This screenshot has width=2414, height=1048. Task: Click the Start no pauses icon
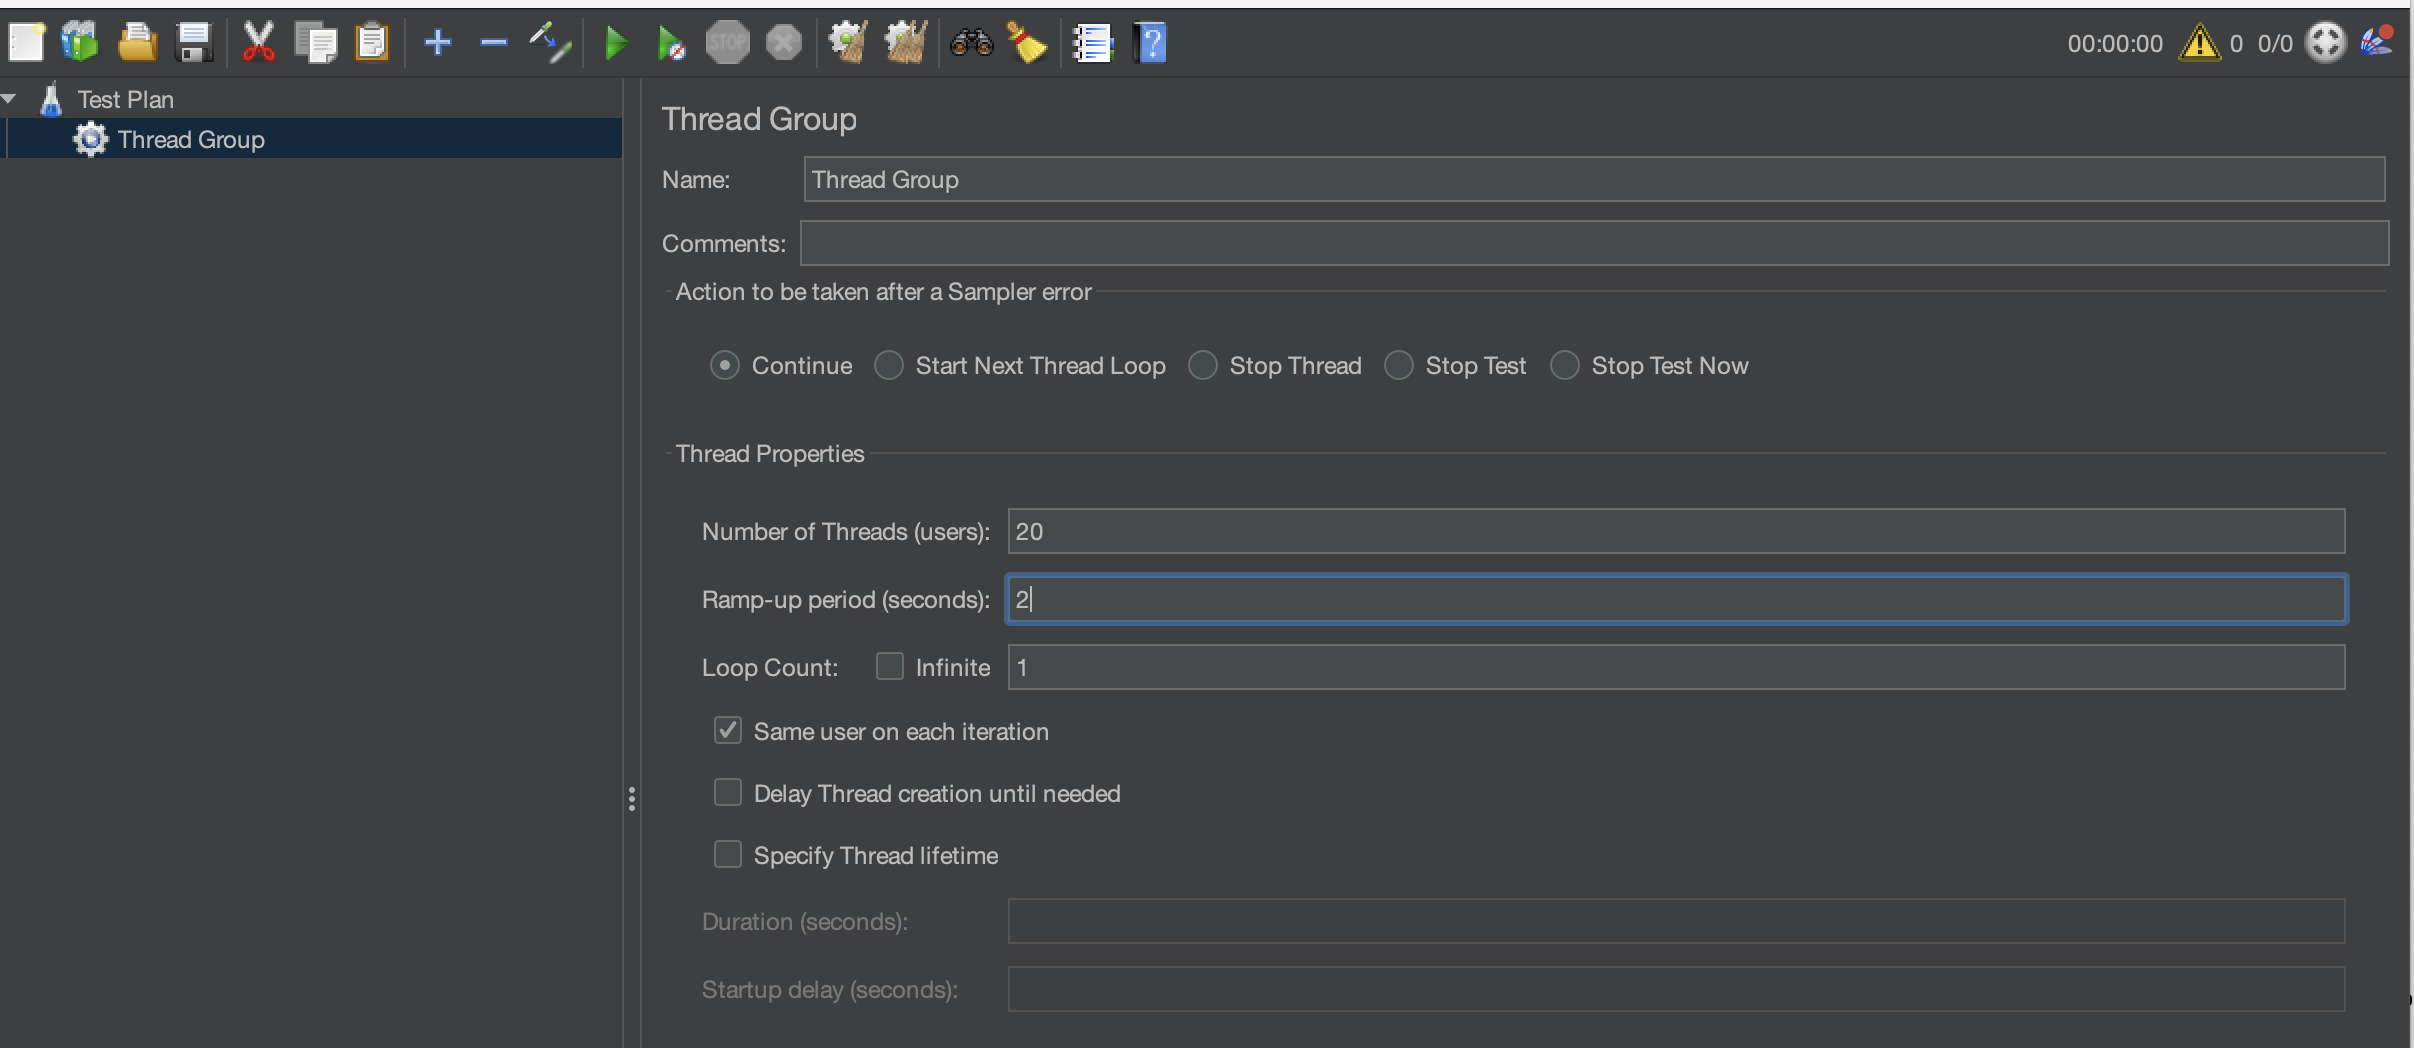[671, 43]
